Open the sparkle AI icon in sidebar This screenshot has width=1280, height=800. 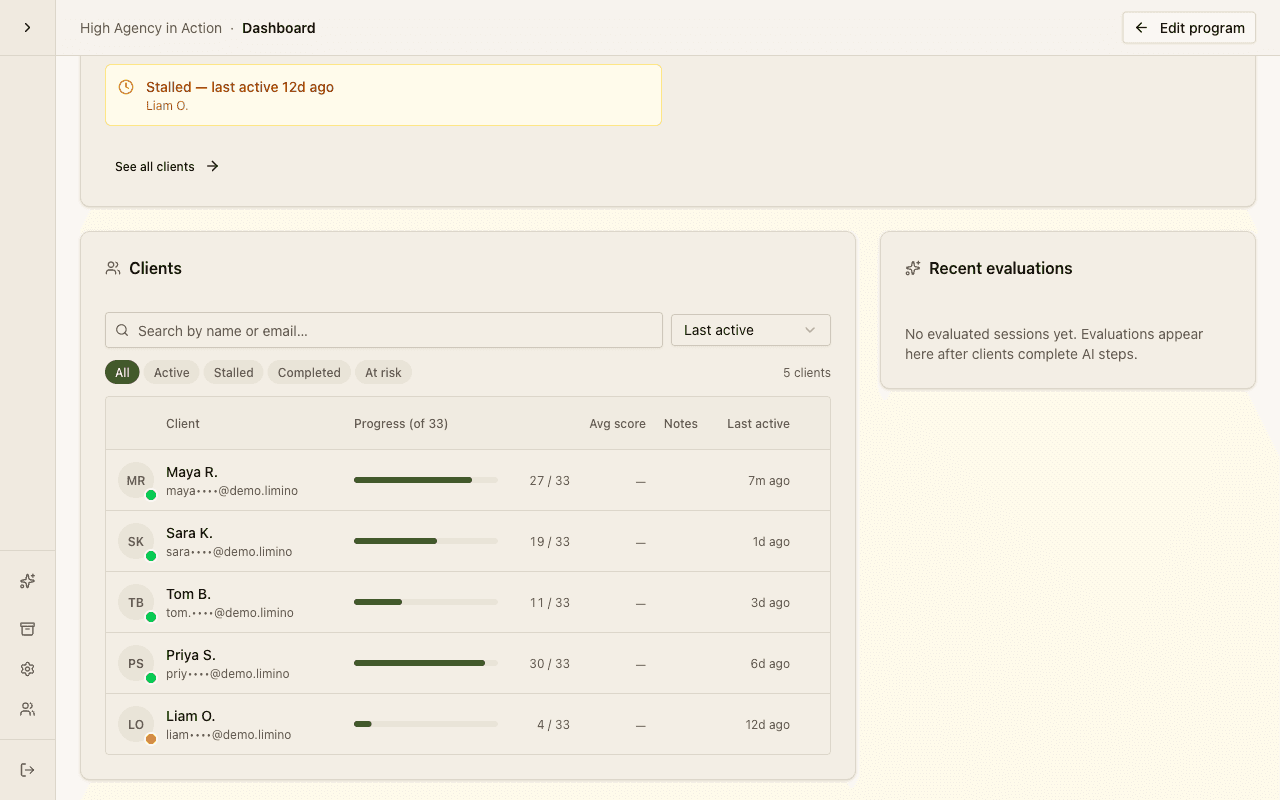[x=28, y=581]
